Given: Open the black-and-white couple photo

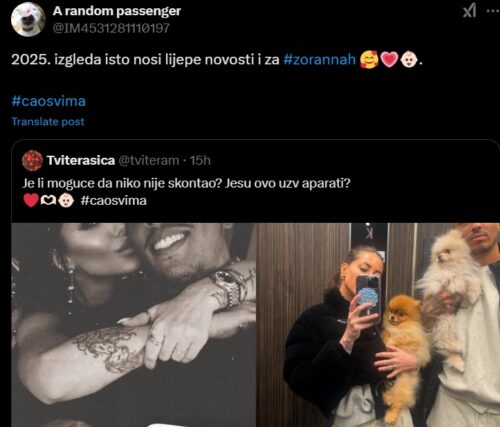Looking at the screenshot, I should click(134, 325).
